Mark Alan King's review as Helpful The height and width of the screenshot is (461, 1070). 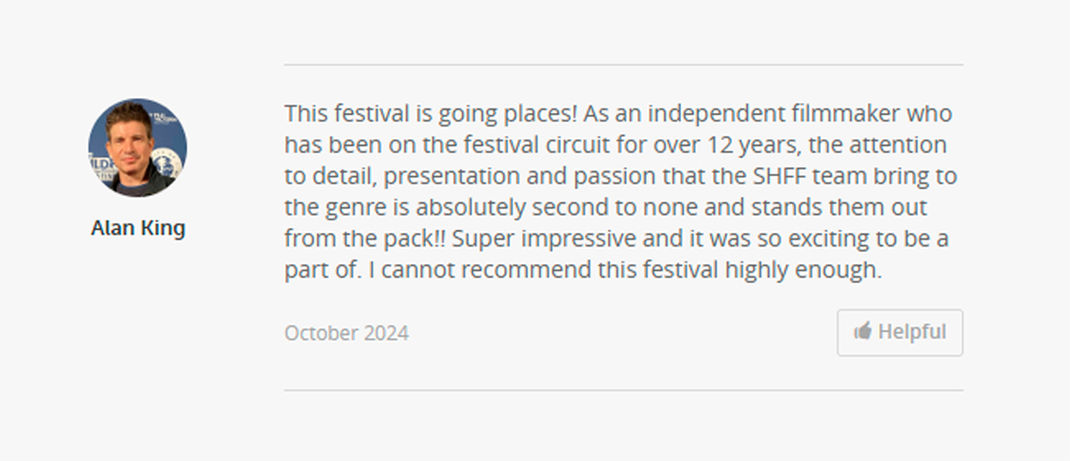click(x=900, y=333)
